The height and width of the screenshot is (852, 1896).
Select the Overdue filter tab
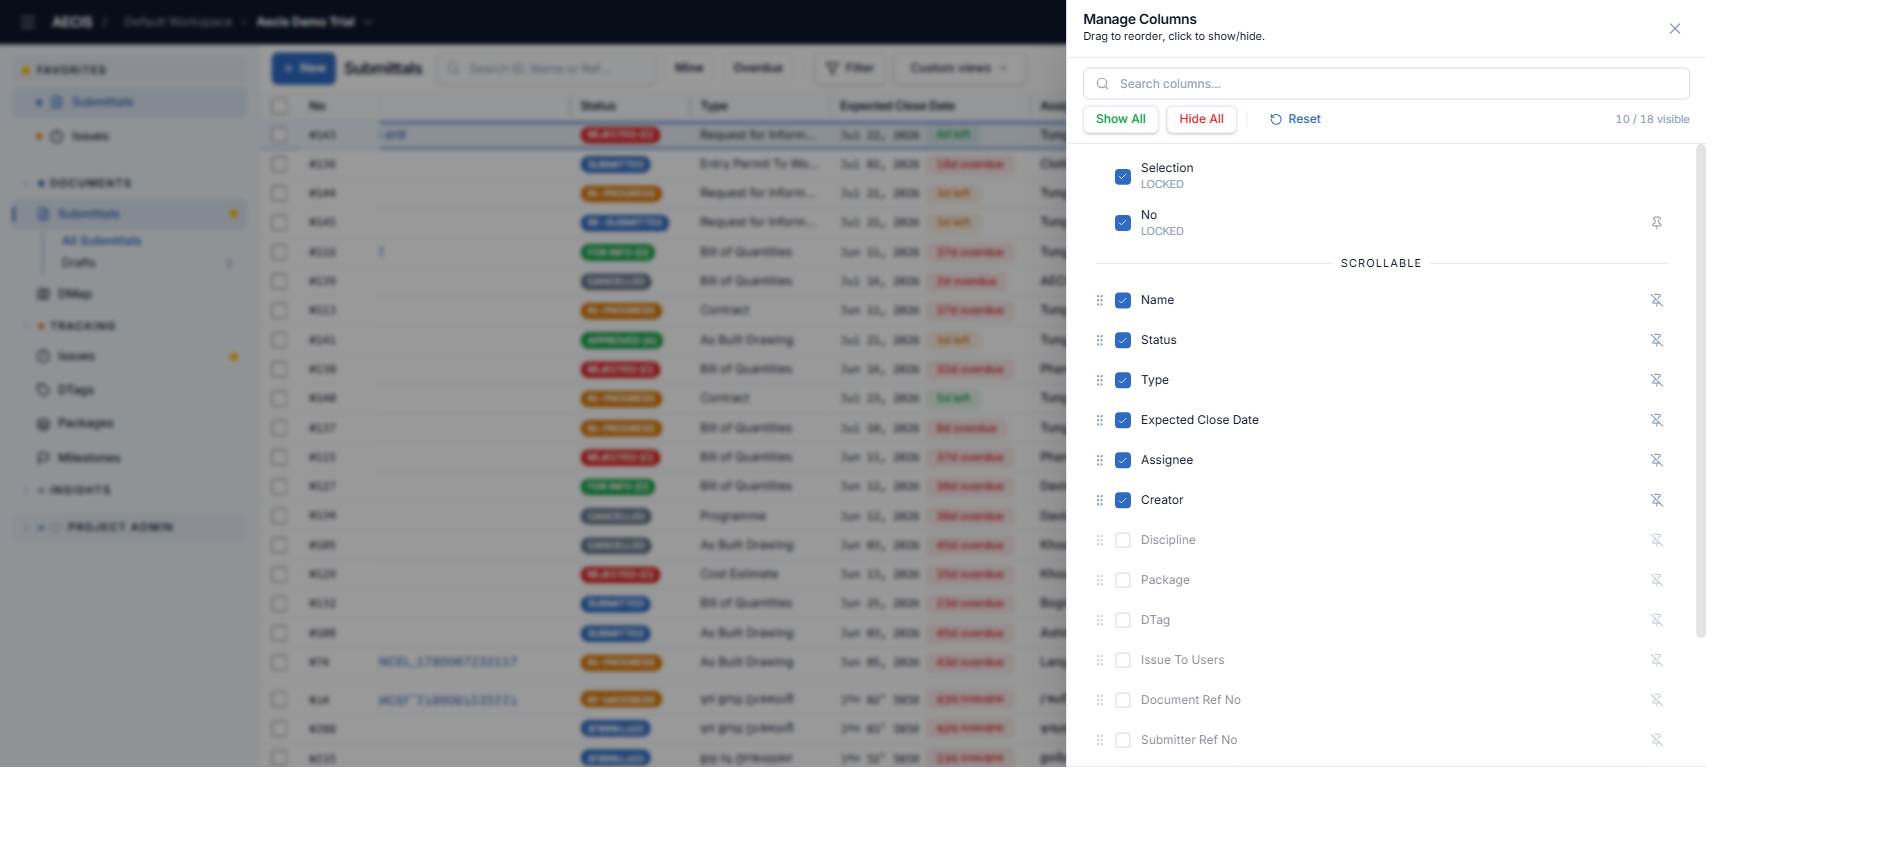point(758,68)
